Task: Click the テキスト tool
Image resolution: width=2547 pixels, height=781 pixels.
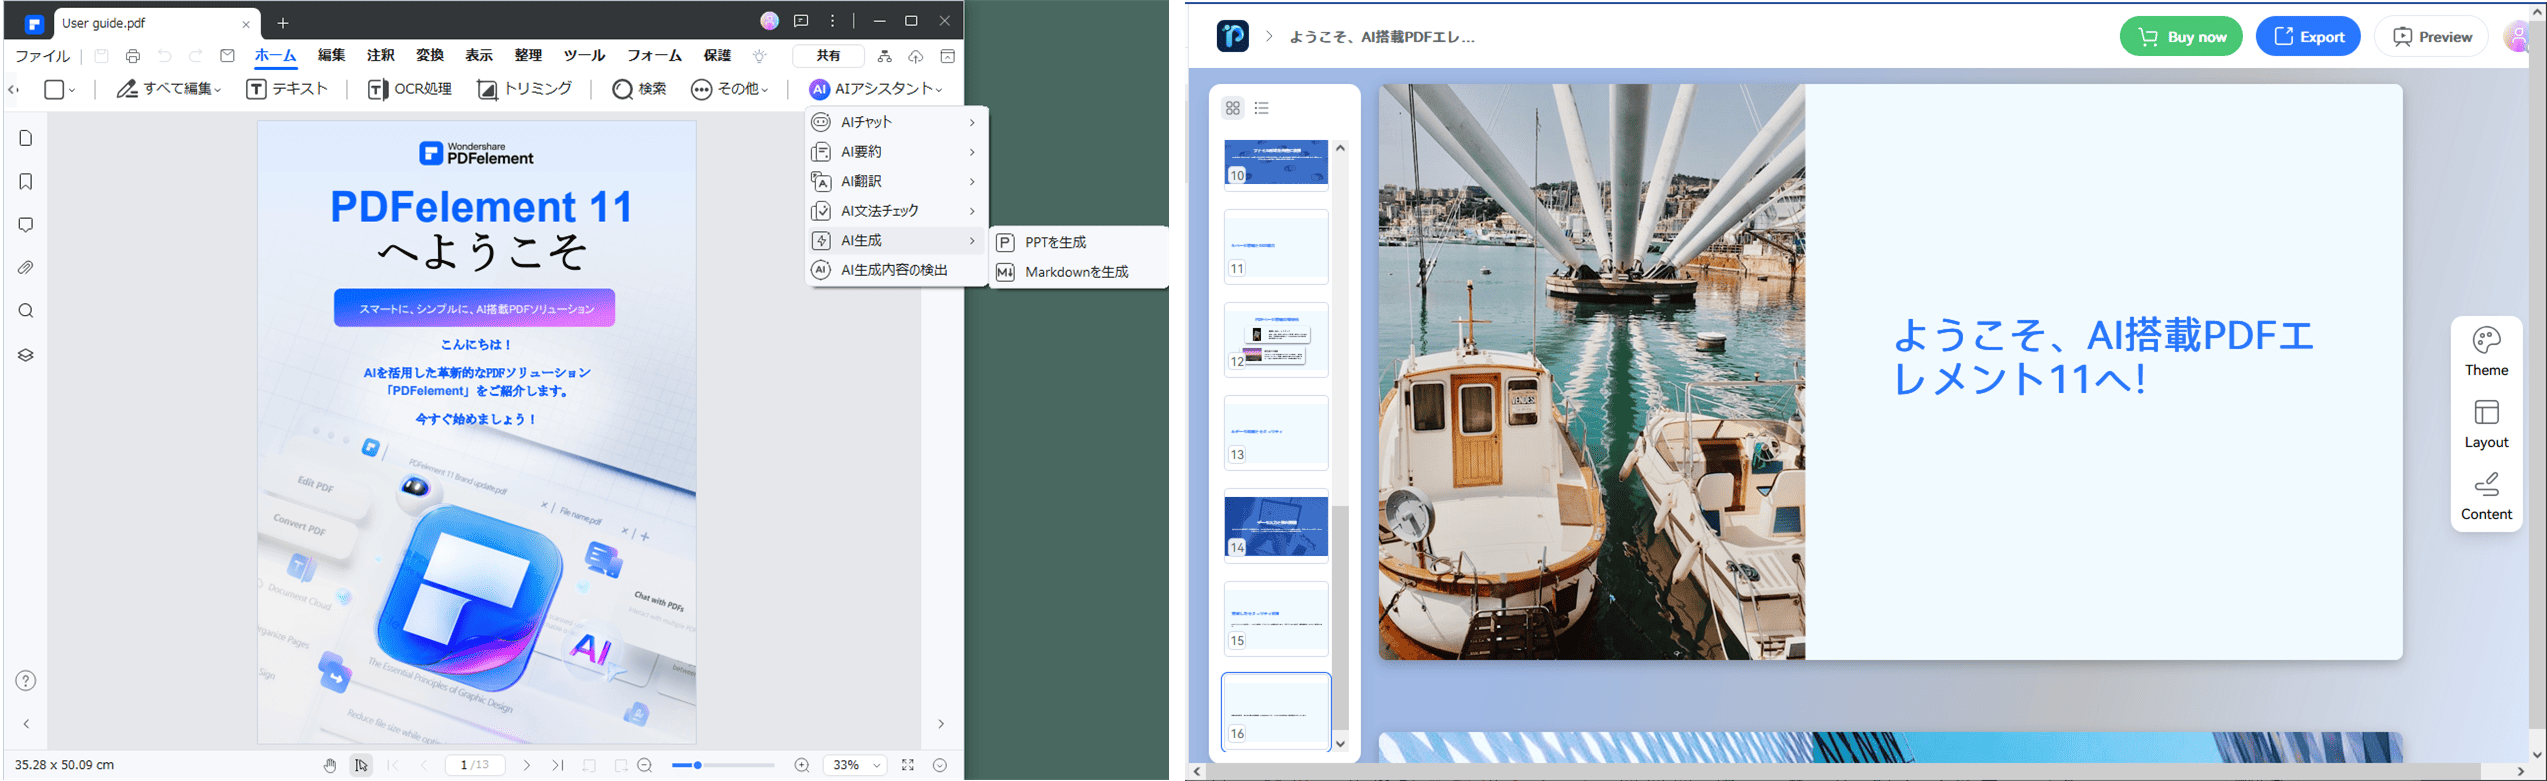Action: [287, 89]
